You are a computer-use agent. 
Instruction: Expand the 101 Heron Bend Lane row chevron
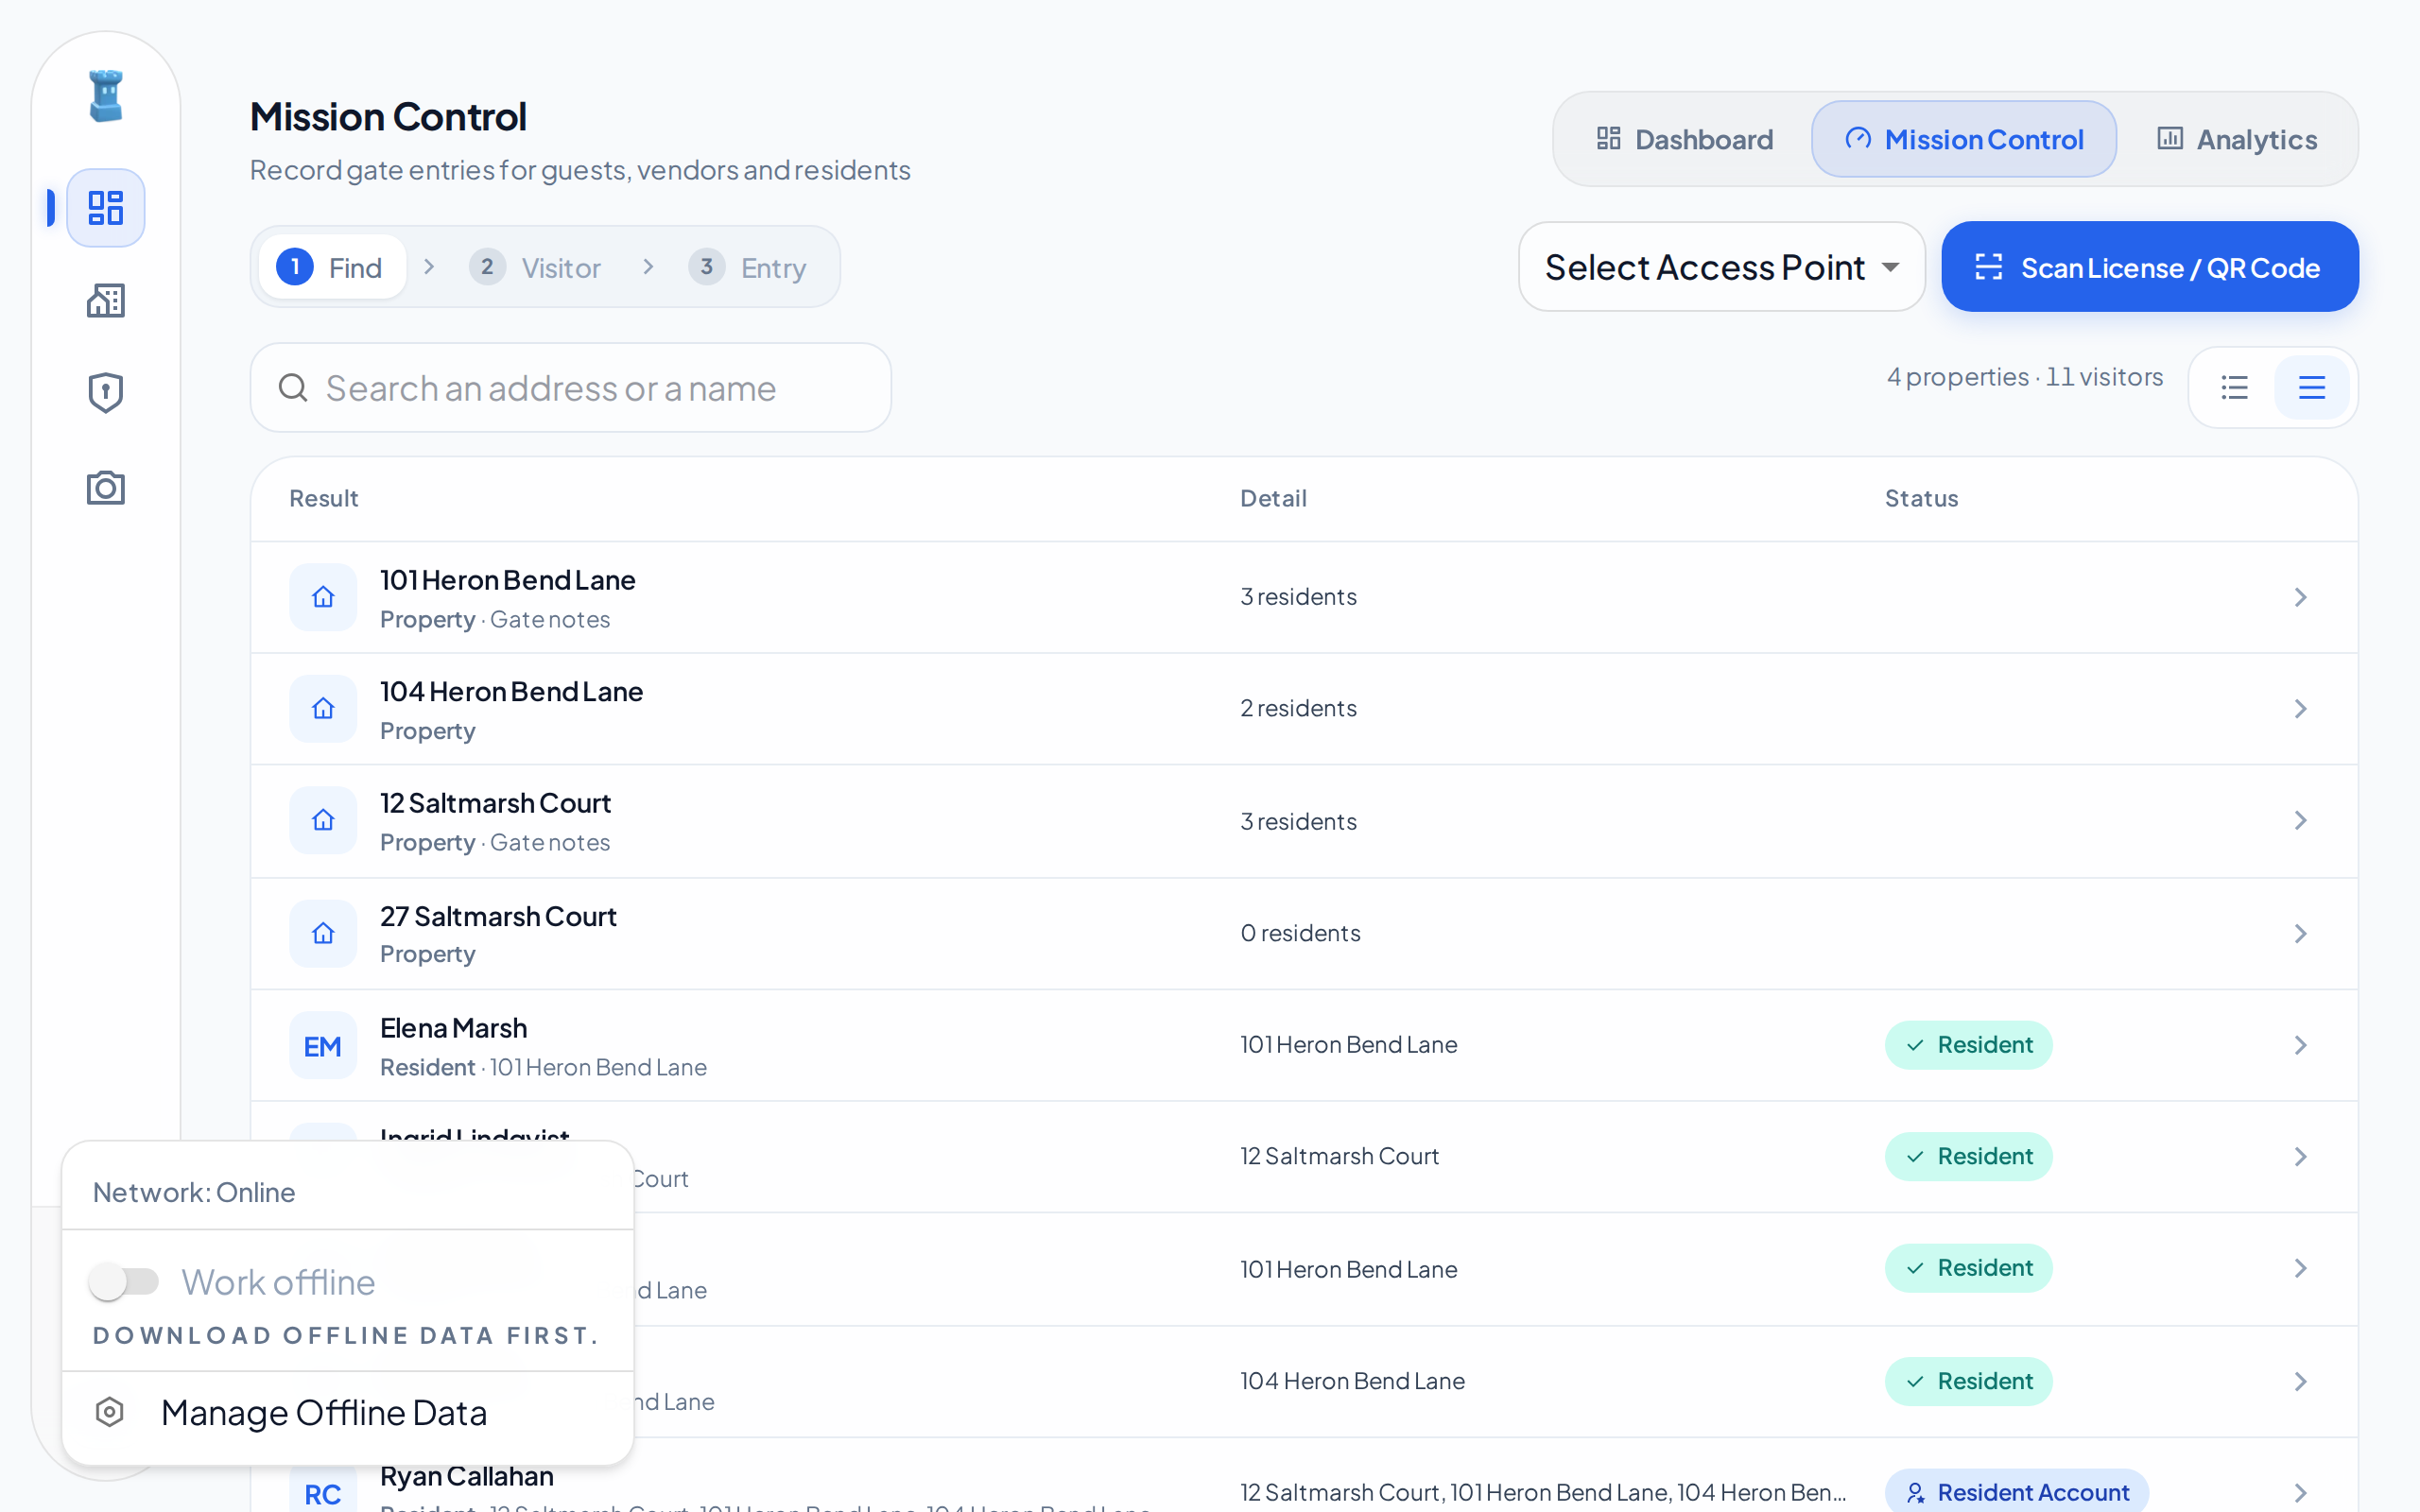tap(2301, 597)
